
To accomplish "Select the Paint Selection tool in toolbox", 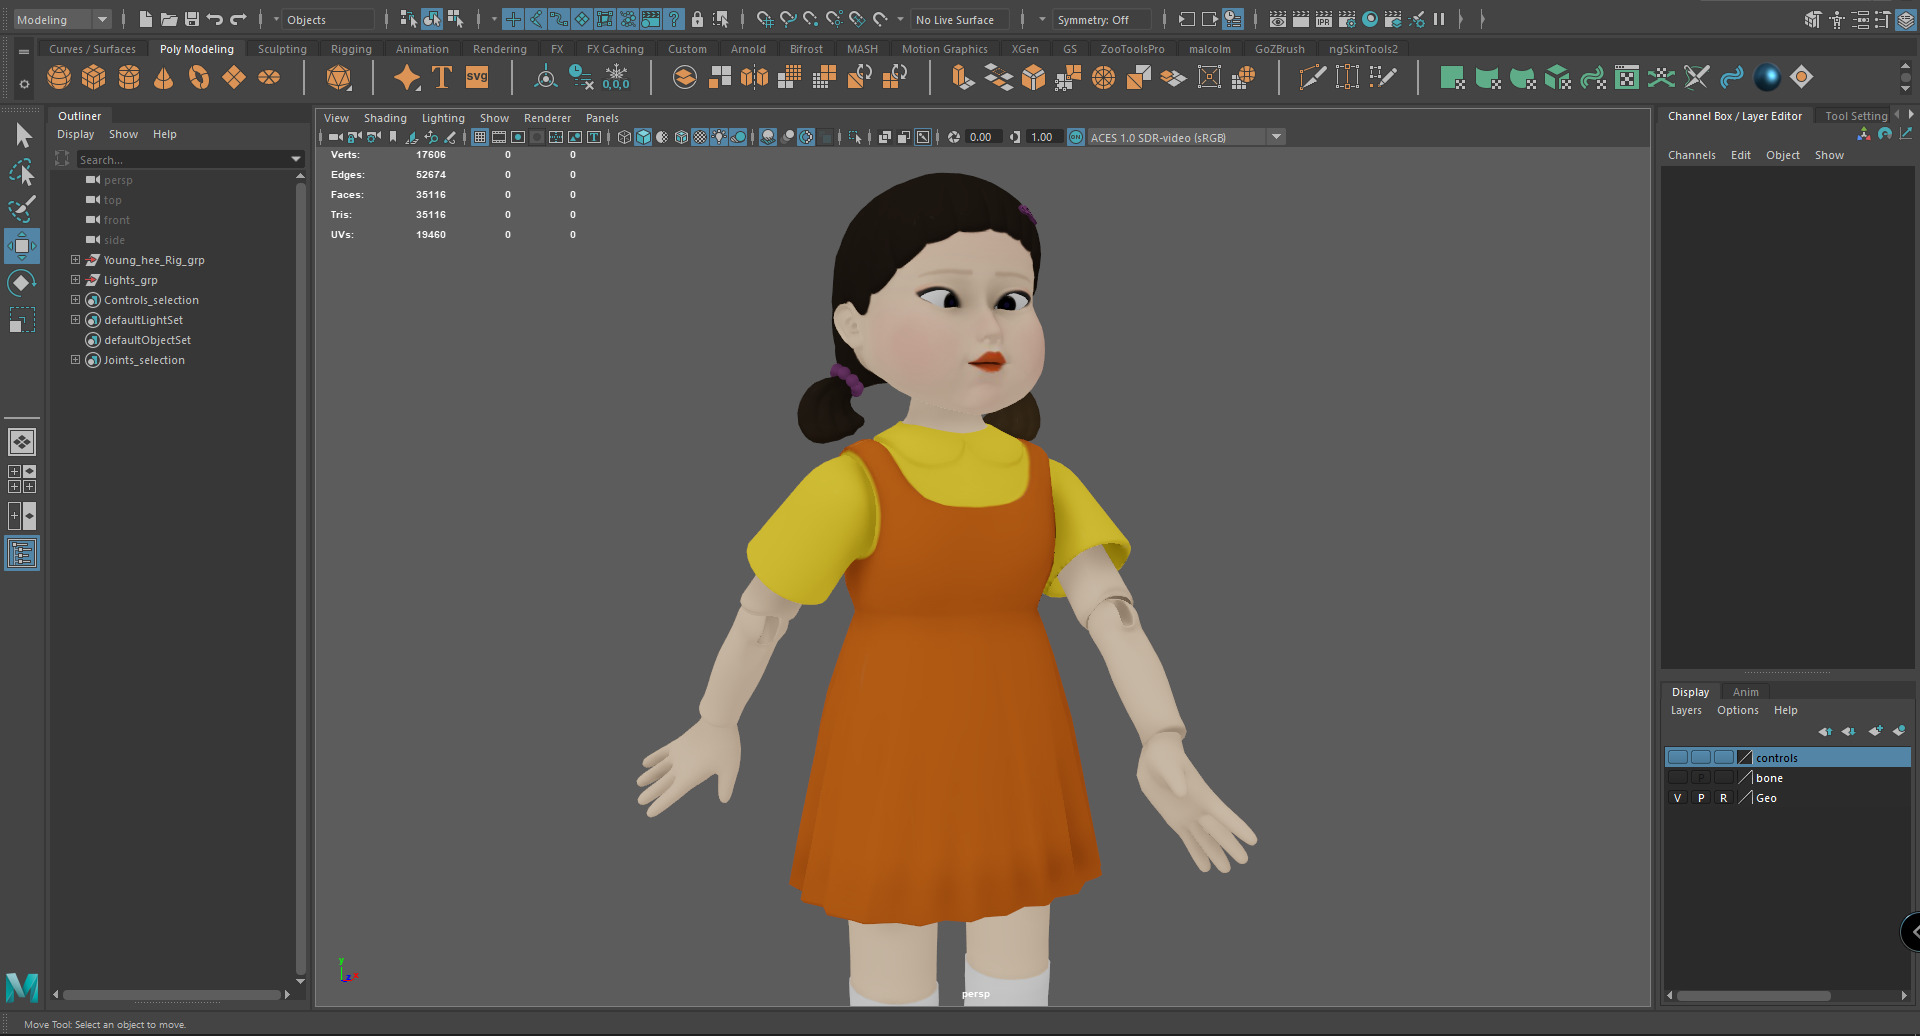I will (x=22, y=209).
